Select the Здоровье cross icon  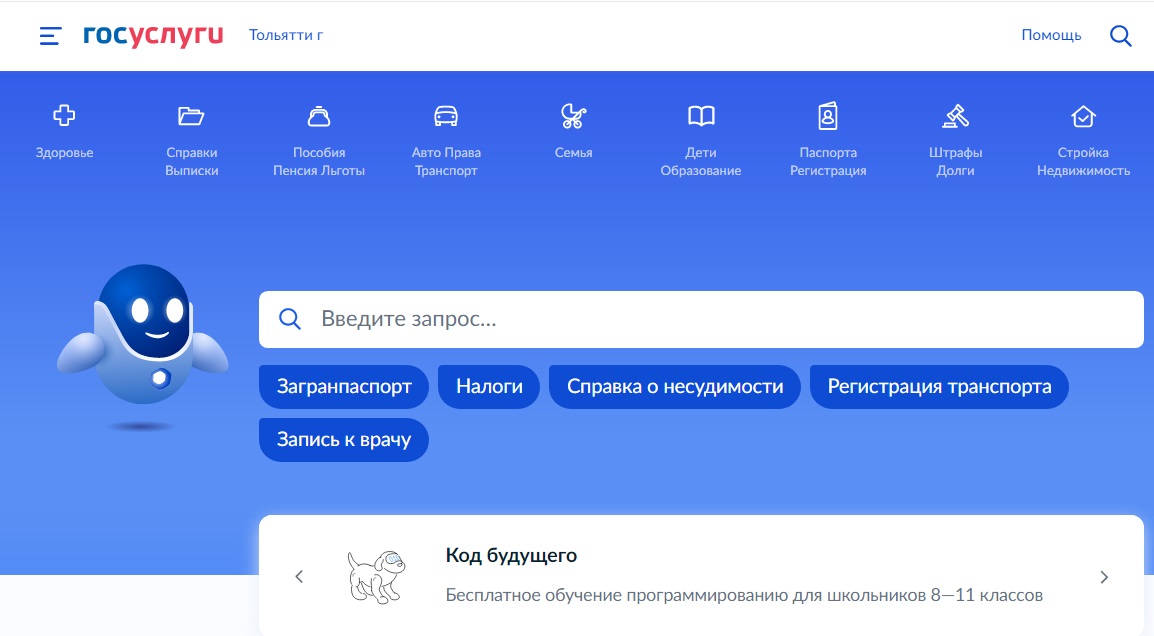point(64,116)
